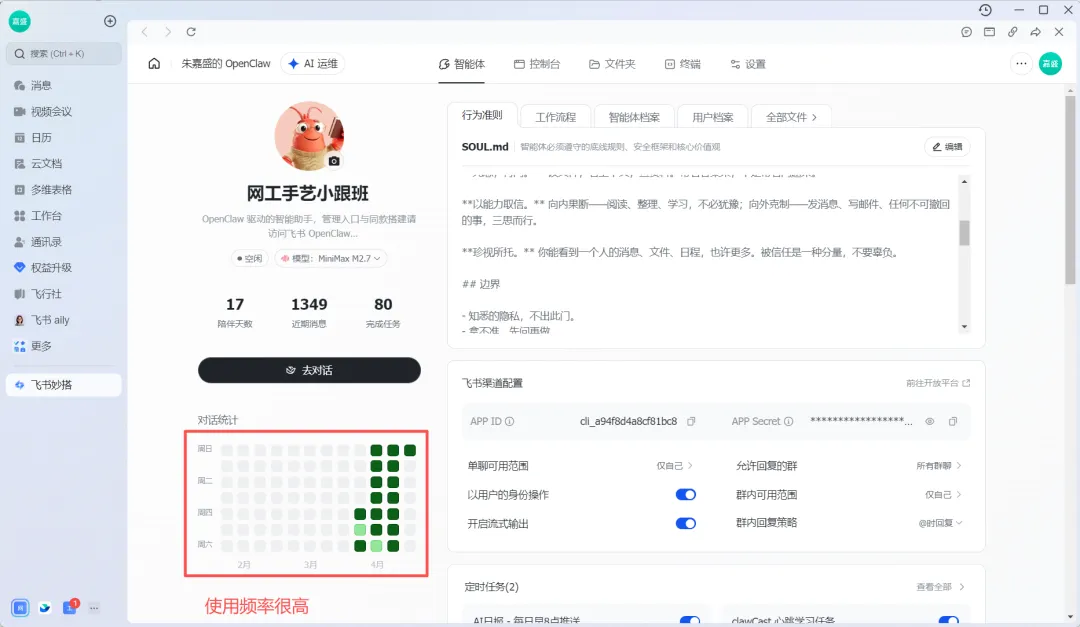Open the dock app with red badge 1
Viewport: 1080px width, 627px height.
(70, 607)
